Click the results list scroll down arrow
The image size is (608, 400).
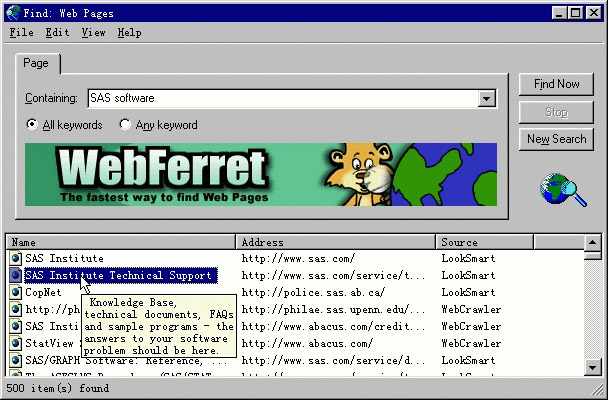tap(592, 368)
